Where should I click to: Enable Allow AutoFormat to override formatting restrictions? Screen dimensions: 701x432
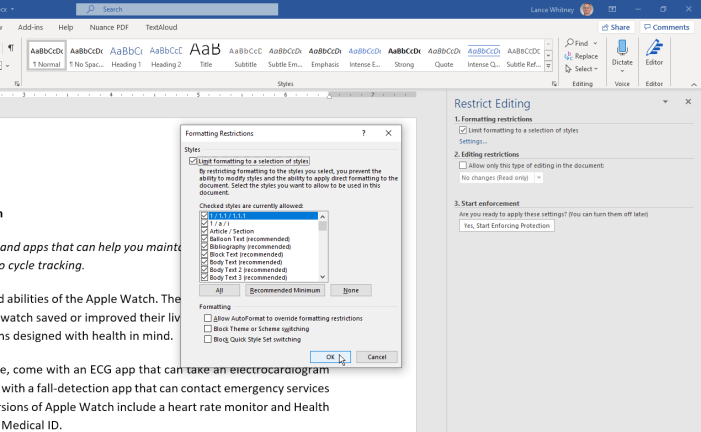coord(207,318)
